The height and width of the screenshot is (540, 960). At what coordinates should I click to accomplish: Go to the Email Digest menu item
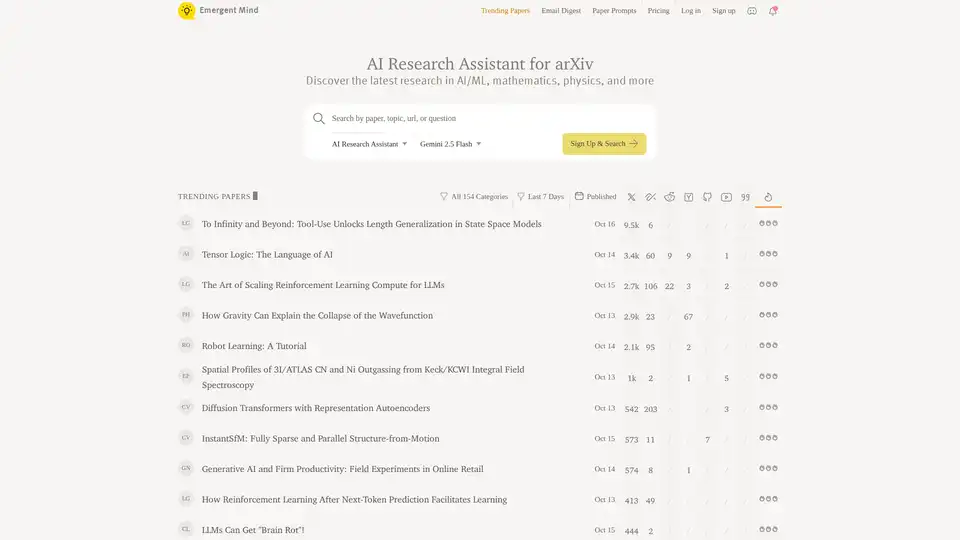(x=561, y=11)
